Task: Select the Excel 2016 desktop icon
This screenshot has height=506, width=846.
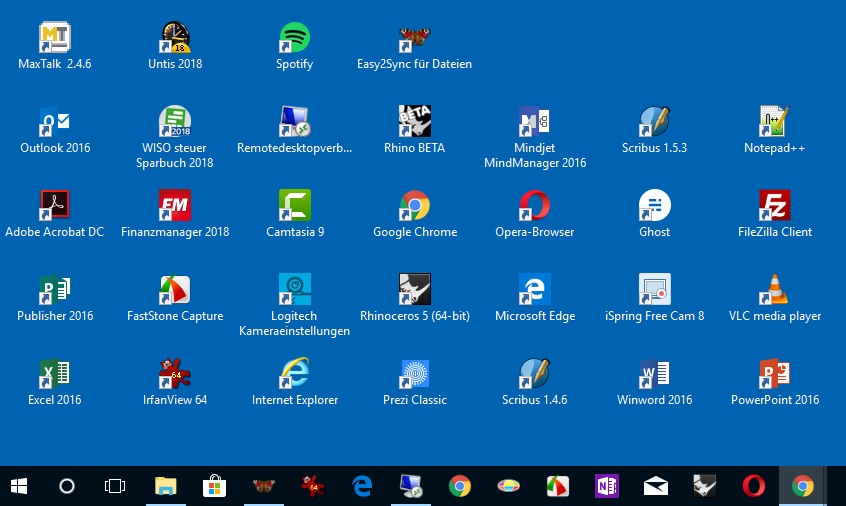Action: 54,374
